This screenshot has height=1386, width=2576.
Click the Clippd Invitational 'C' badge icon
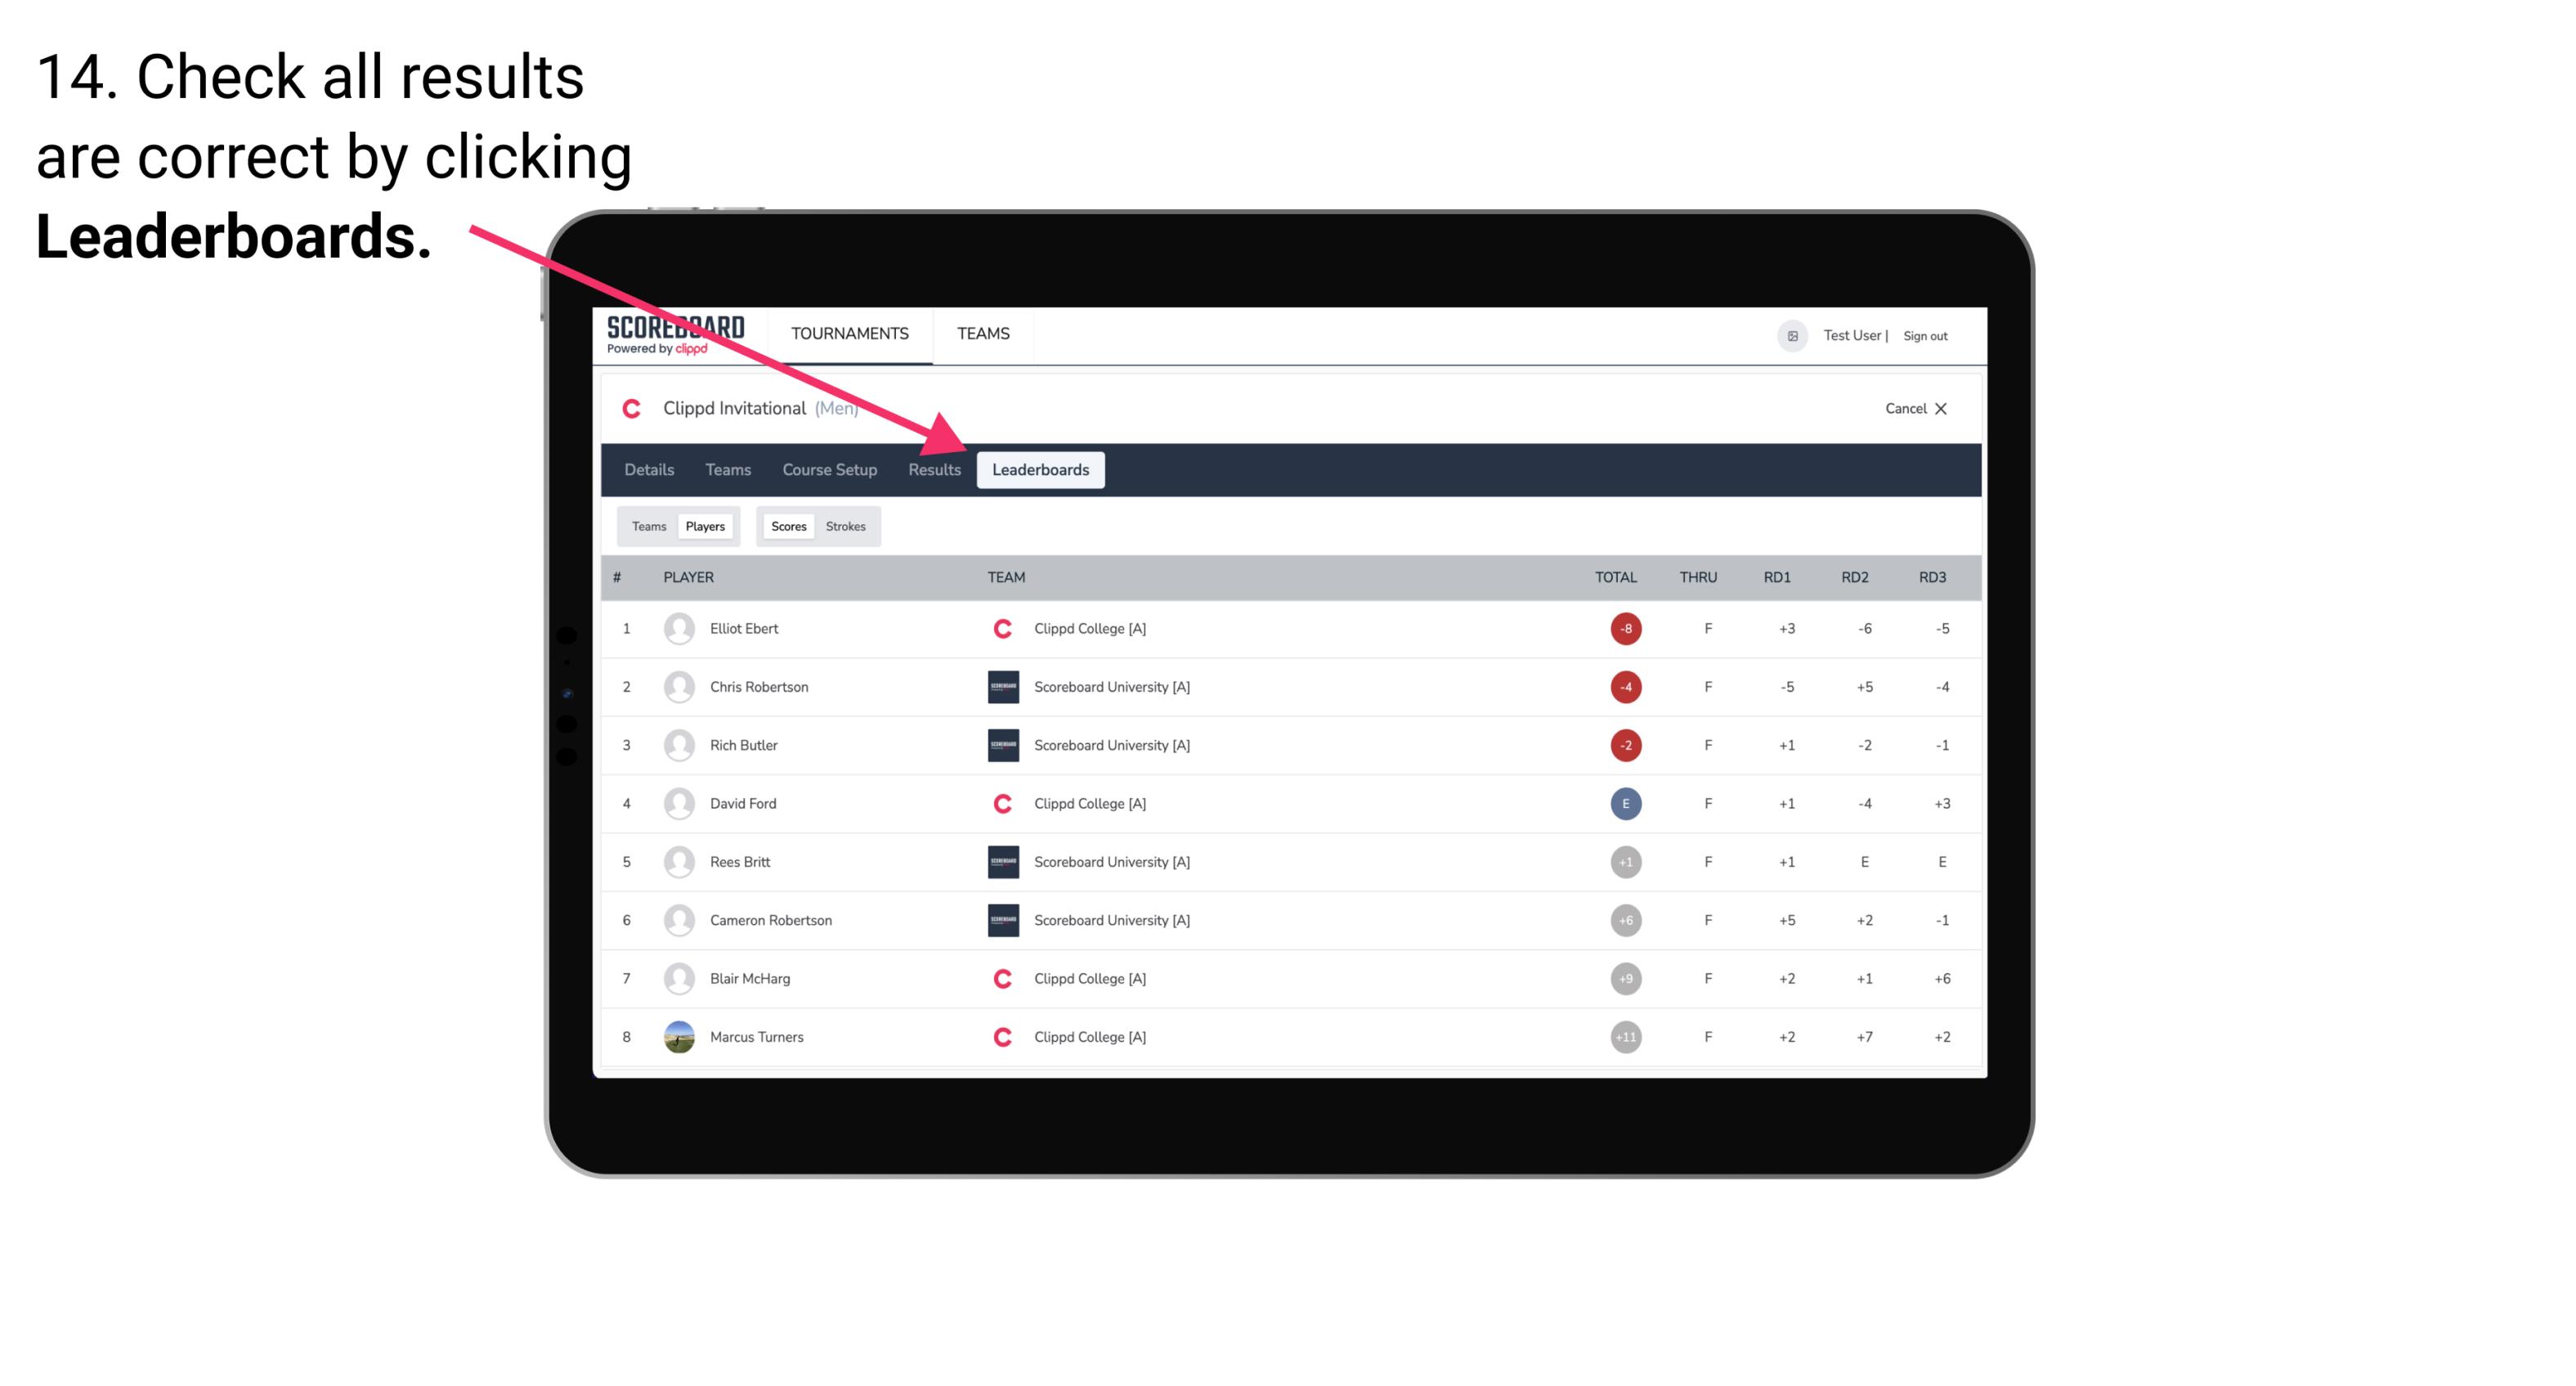(x=636, y=406)
